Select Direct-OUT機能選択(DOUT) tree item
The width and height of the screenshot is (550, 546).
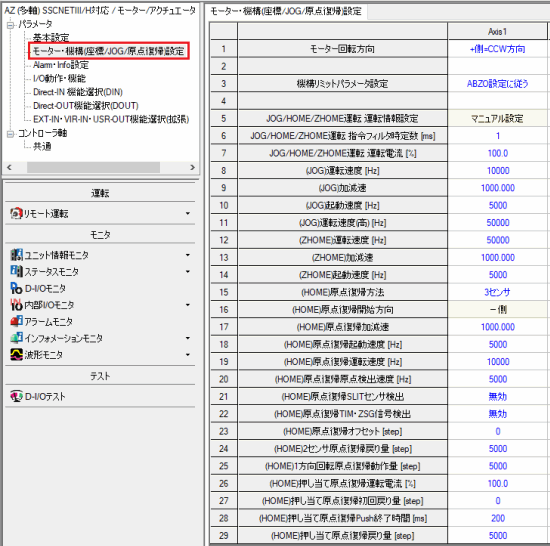86,106
